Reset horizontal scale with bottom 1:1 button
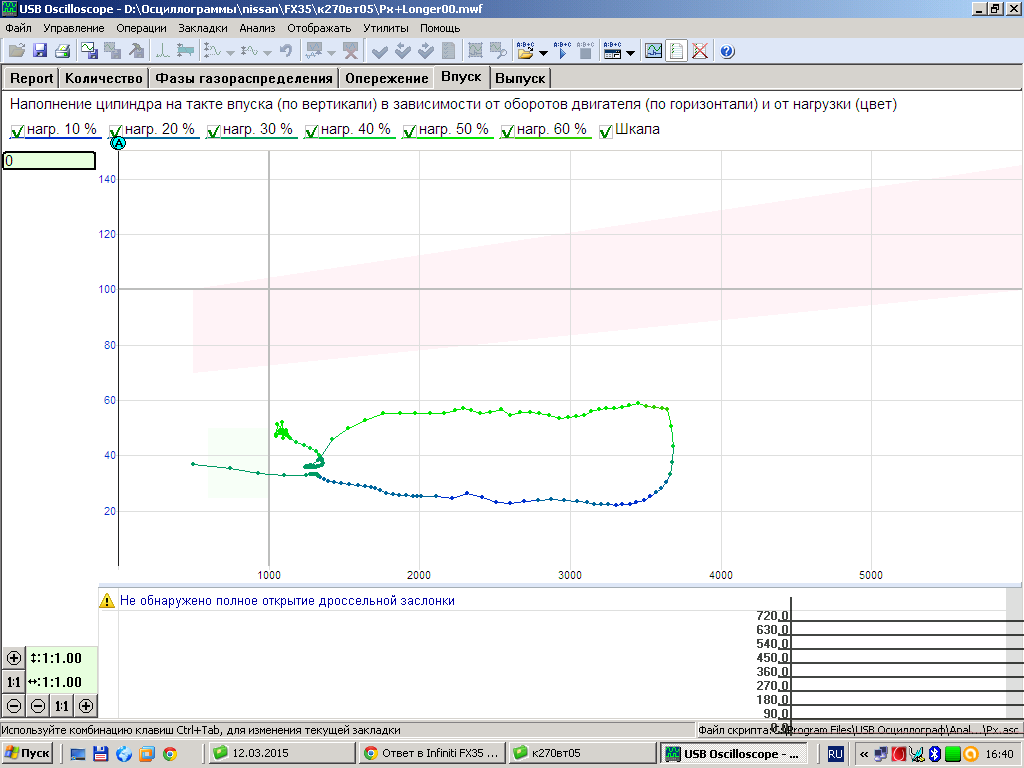 point(61,705)
